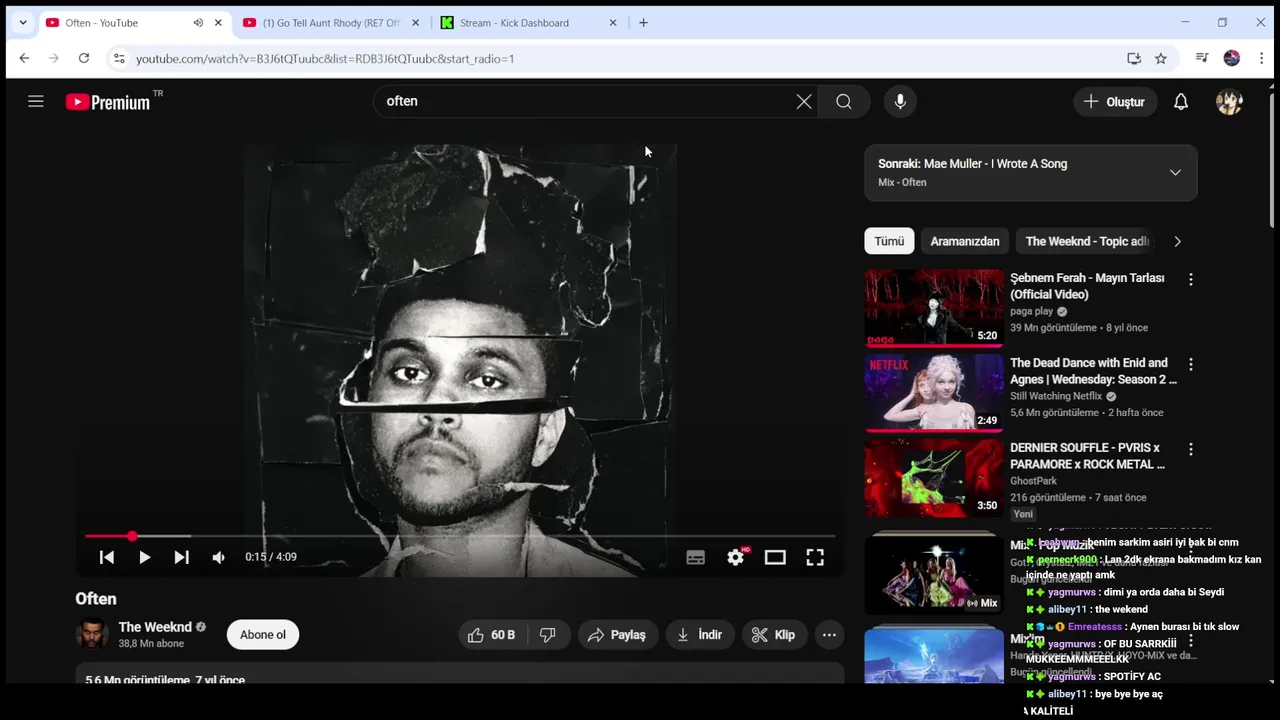Open options for Şebnem Ferah video
This screenshot has width=1280, height=720.
coord(1190,280)
